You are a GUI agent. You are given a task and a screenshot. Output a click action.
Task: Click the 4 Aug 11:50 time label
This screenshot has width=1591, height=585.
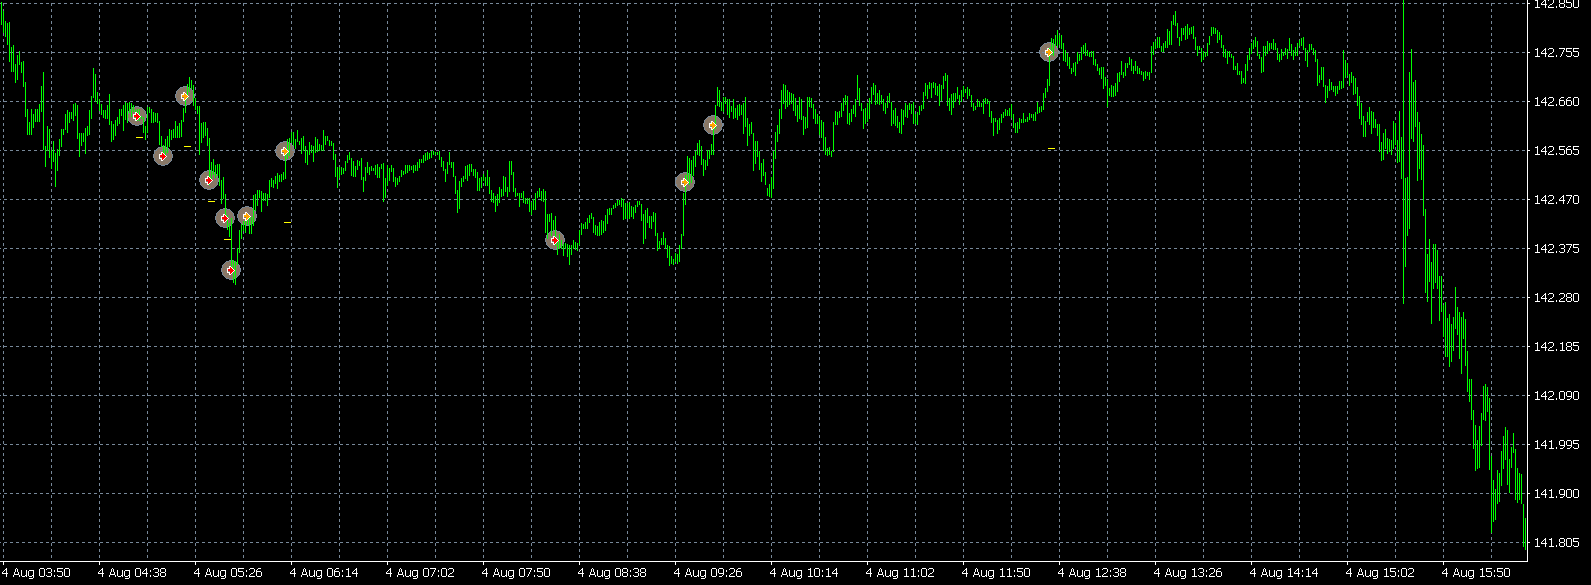tap(997, 573)
